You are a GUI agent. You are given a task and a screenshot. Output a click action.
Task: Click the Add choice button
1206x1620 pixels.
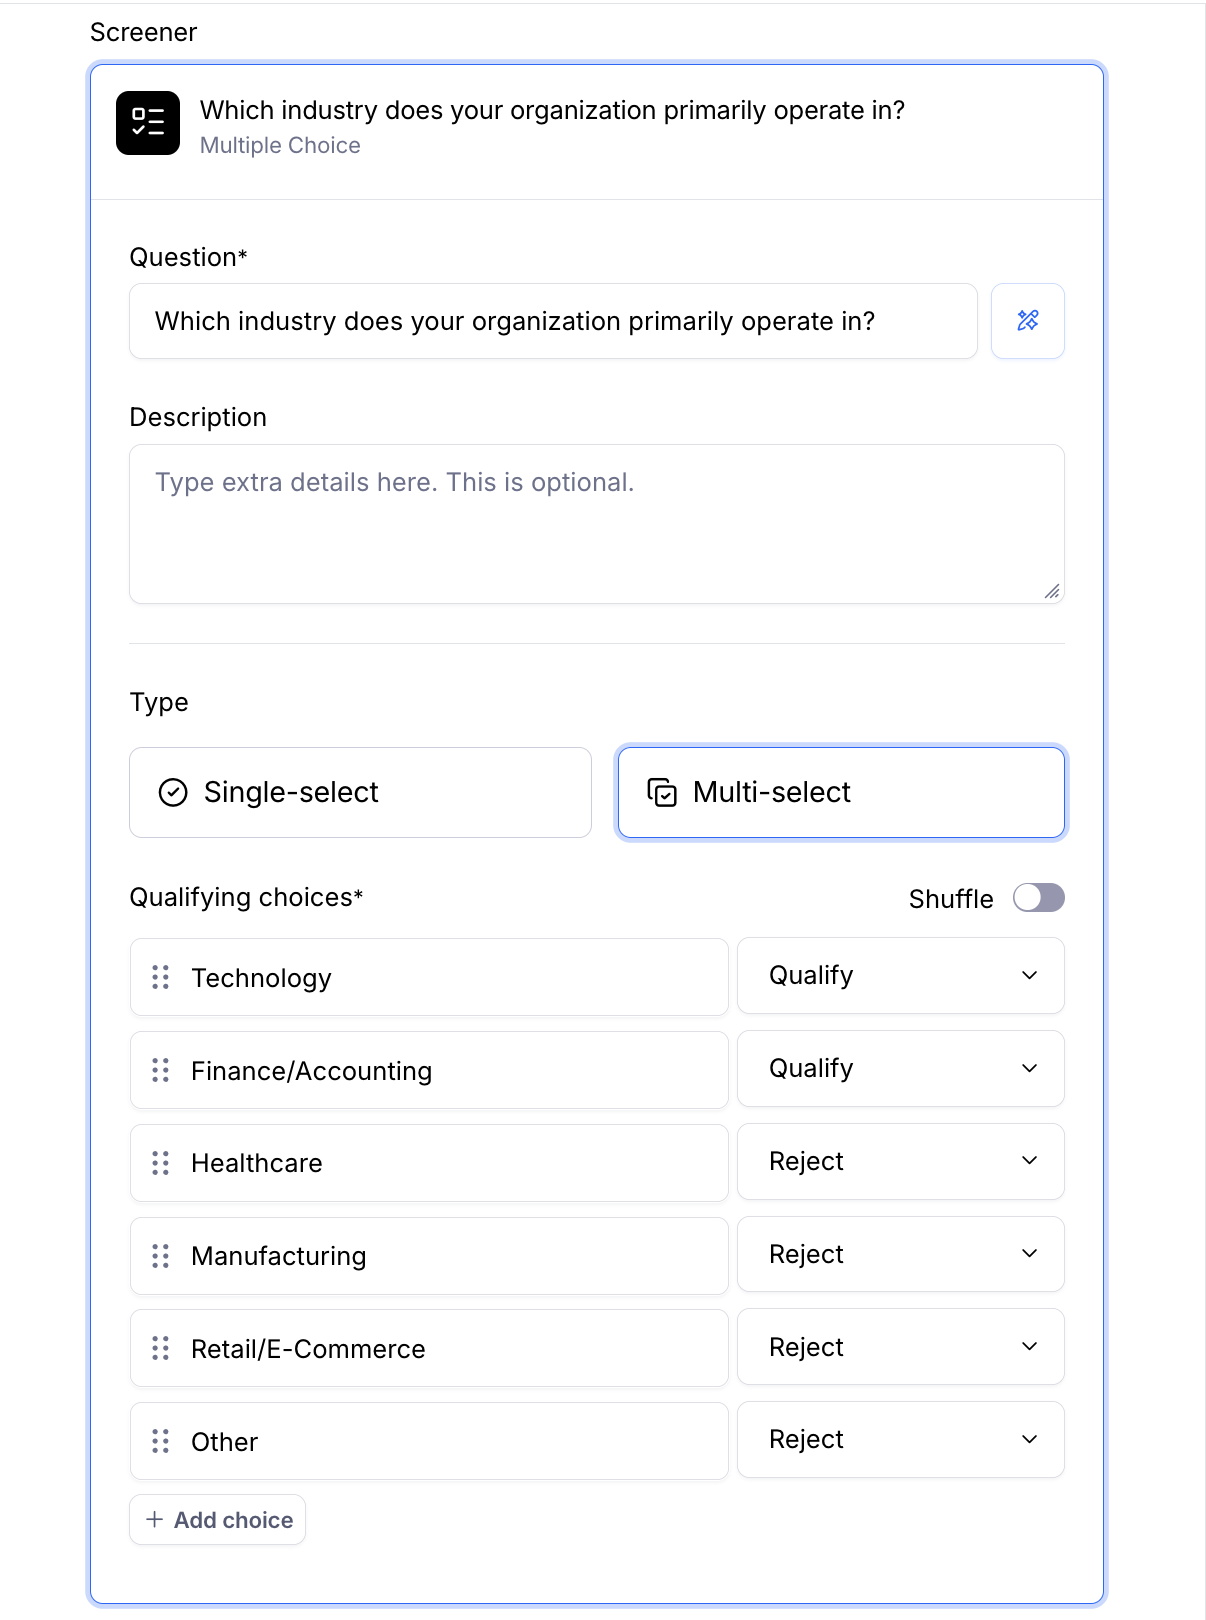click(218, 1520)
